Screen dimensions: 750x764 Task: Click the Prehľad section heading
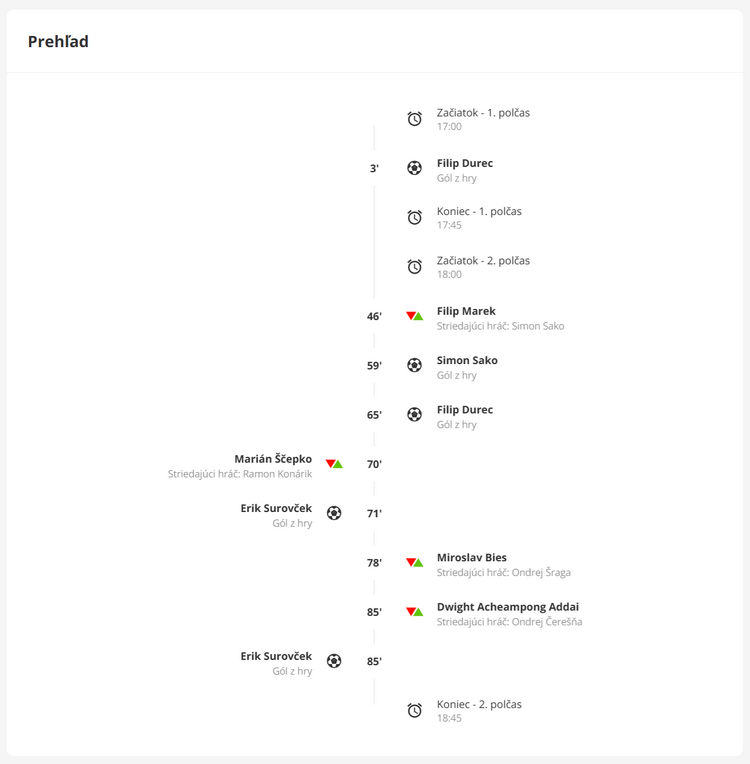58,41
